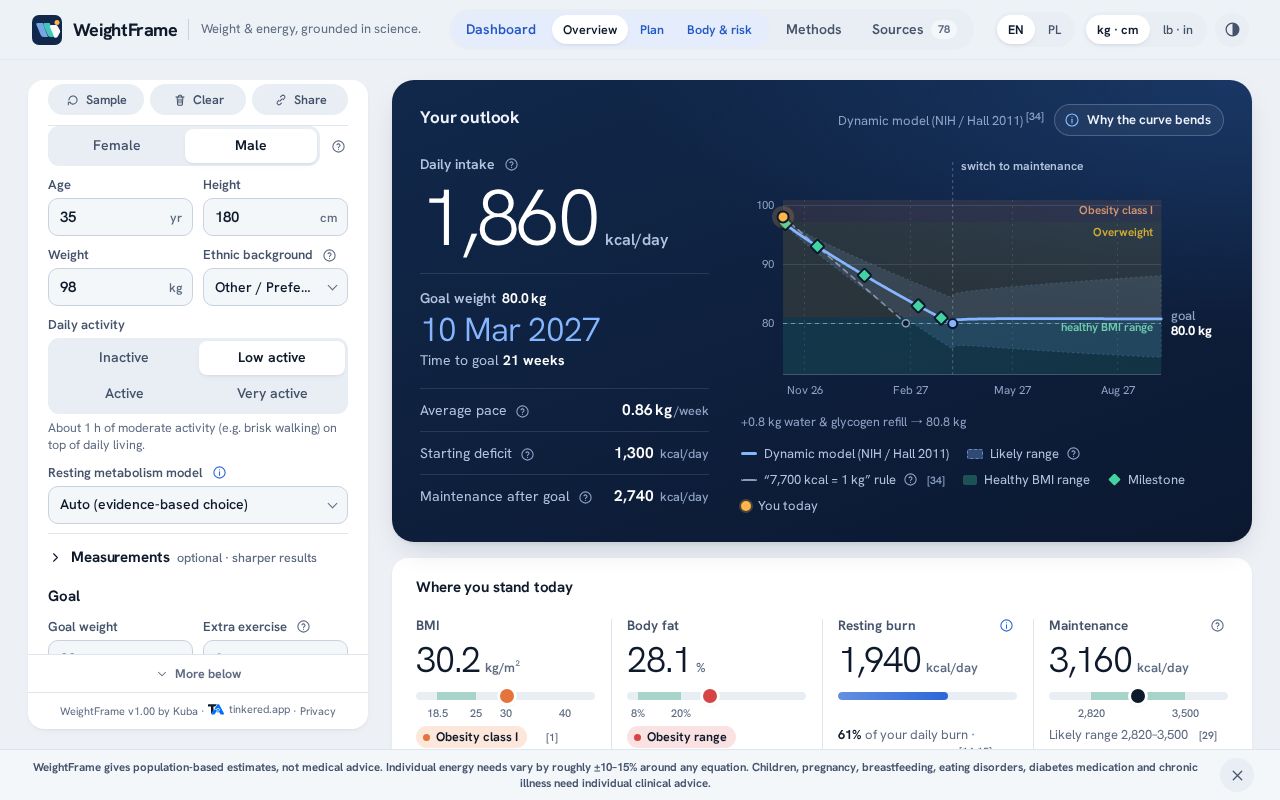
Task: Show help for Starting deficit
Action: (527, 454)
